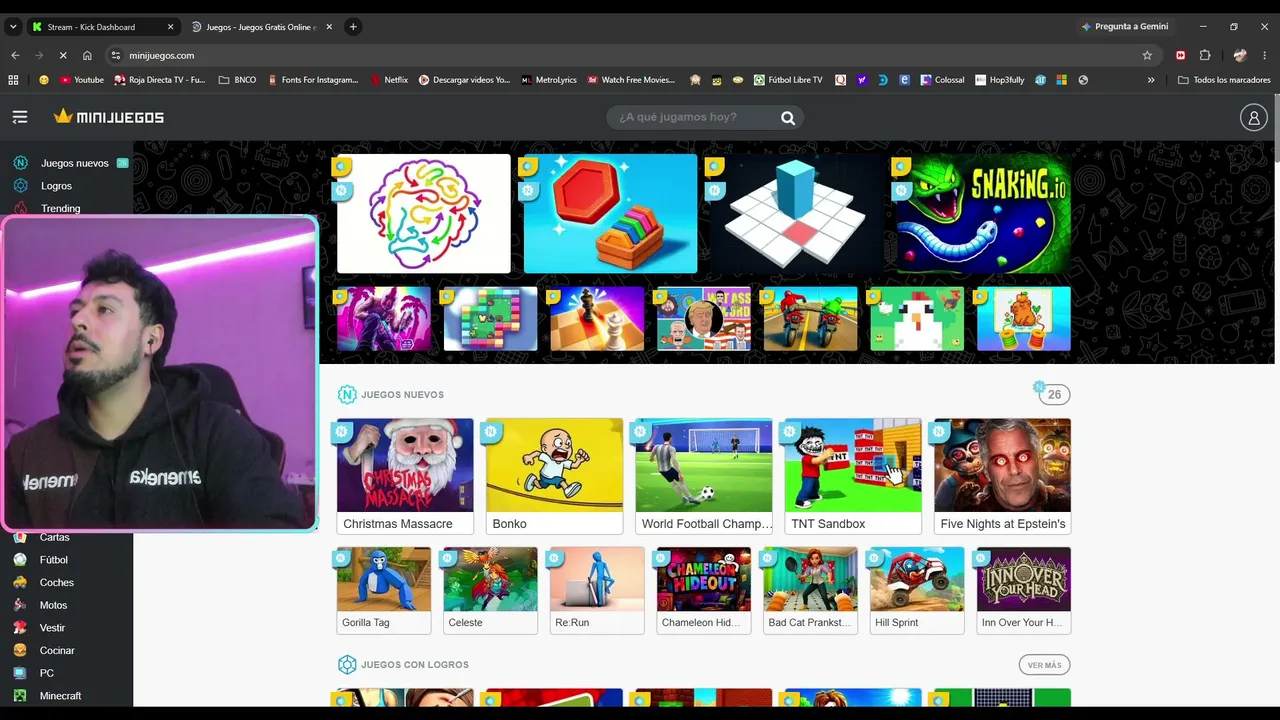The image size is (1280, 720).
Task: Open the Snaking.io featured game thumbnail
Action: click(x=984, y=213)
